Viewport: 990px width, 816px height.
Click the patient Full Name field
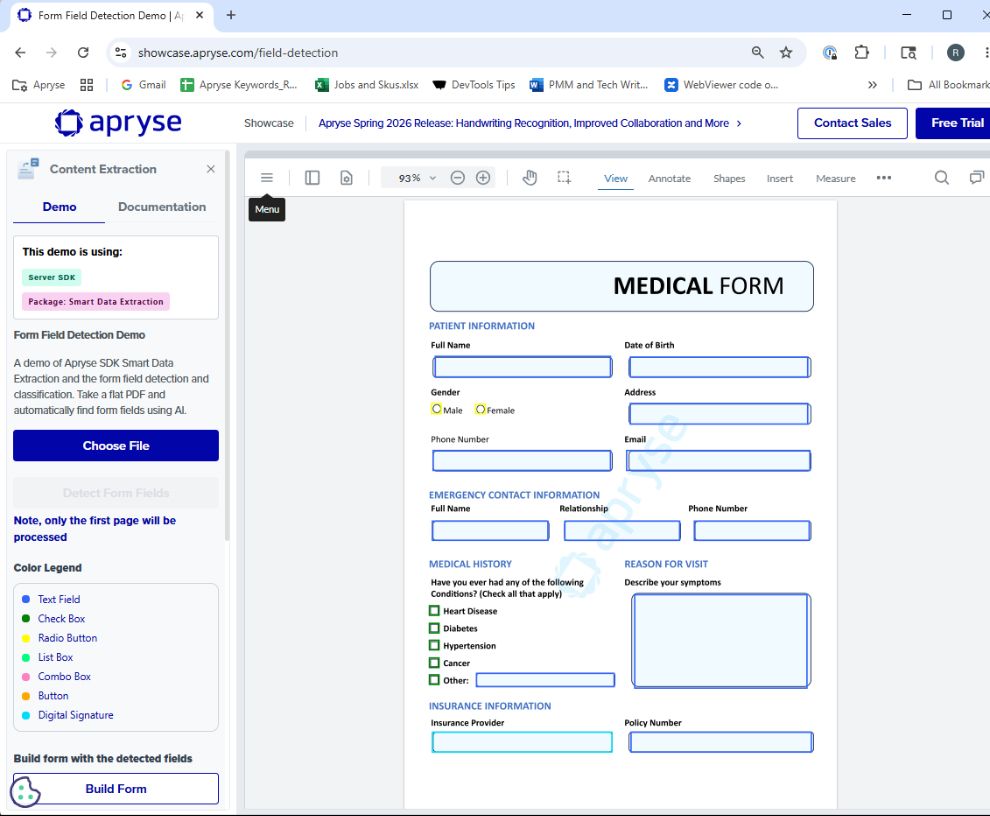(x=522, y=367)
